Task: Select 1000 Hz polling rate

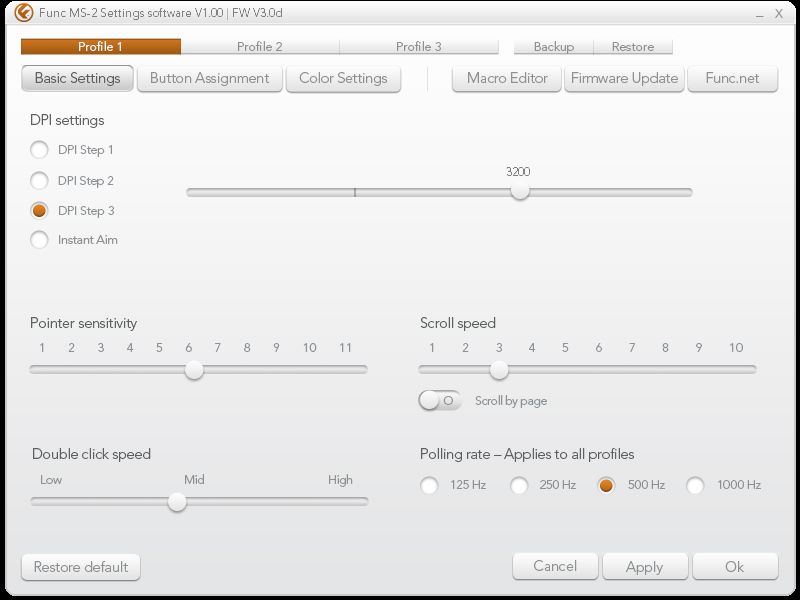Action: coord(695,485)
